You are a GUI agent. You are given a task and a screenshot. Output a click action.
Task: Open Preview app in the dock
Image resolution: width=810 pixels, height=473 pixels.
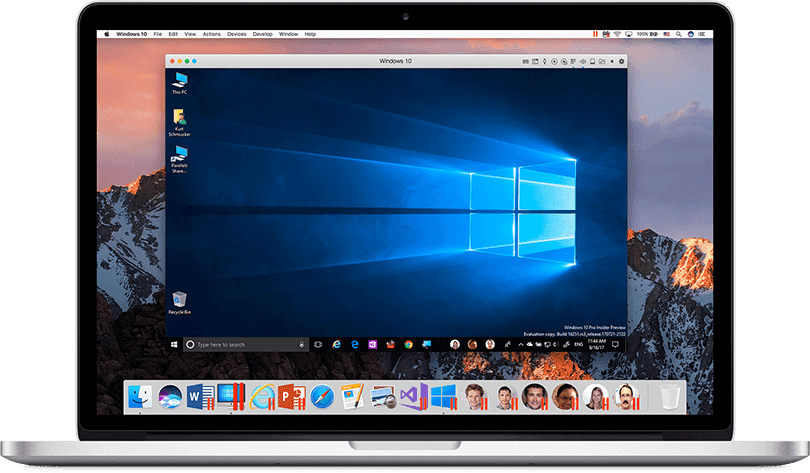coord(383,397)
